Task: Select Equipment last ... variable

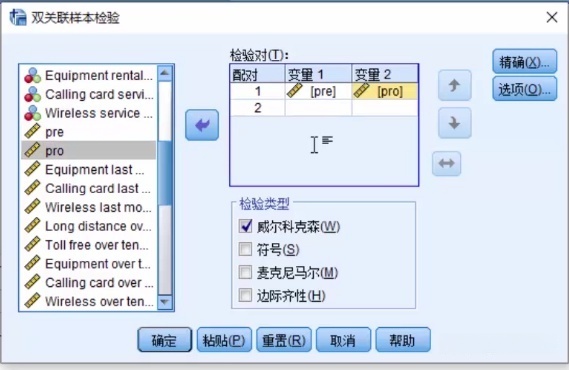Action: click(89, 169)
